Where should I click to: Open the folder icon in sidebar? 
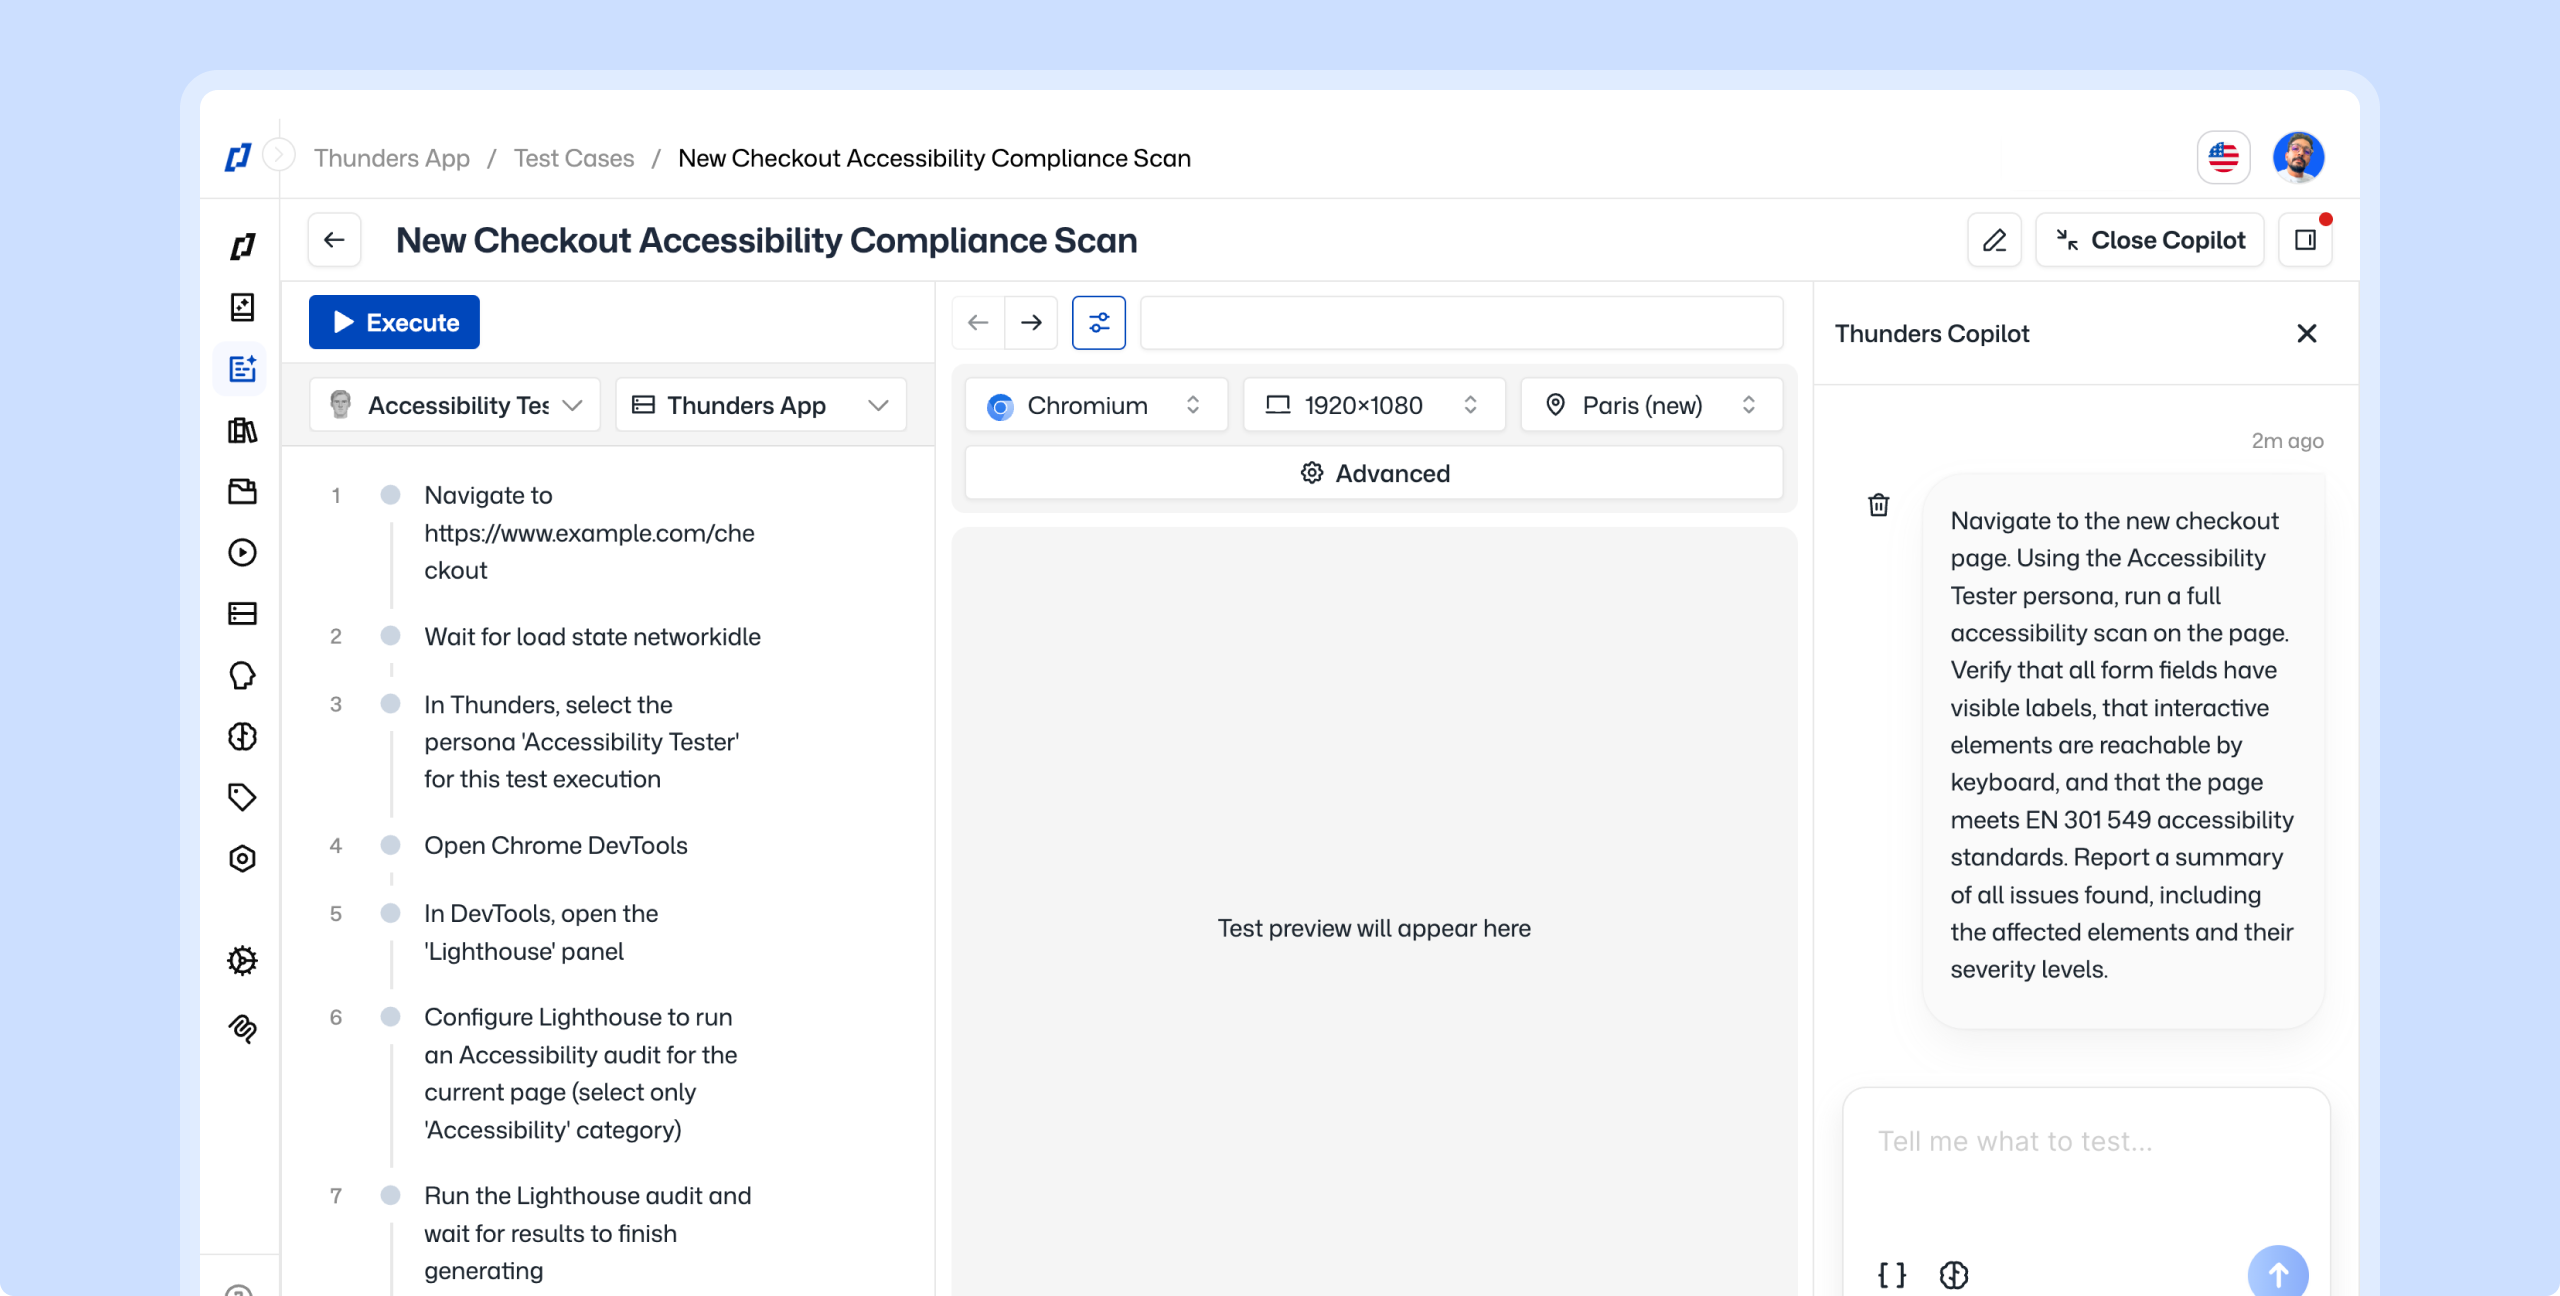pos(242,491)
